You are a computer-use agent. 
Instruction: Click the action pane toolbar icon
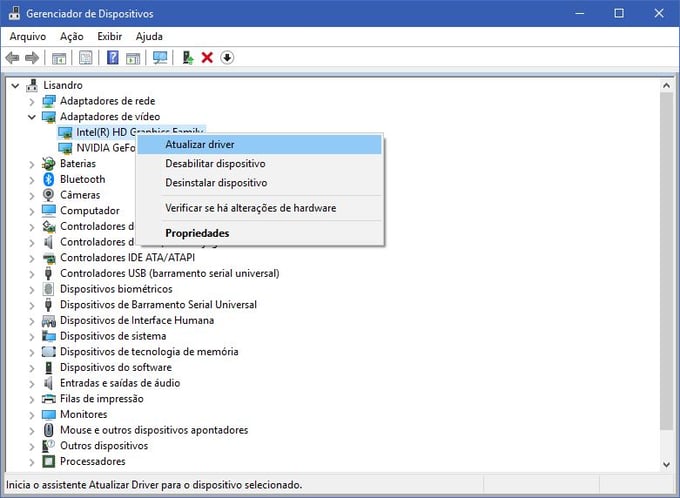133,58
